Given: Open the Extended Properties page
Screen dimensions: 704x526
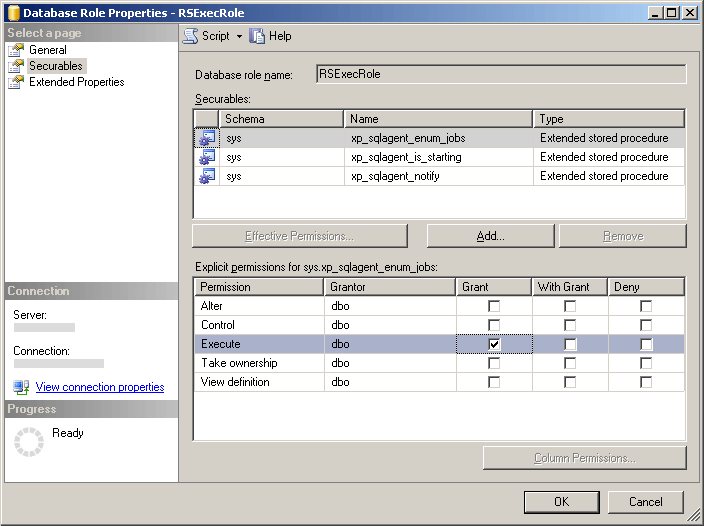Looking at the screenshot, I should [x=77, y=82].
